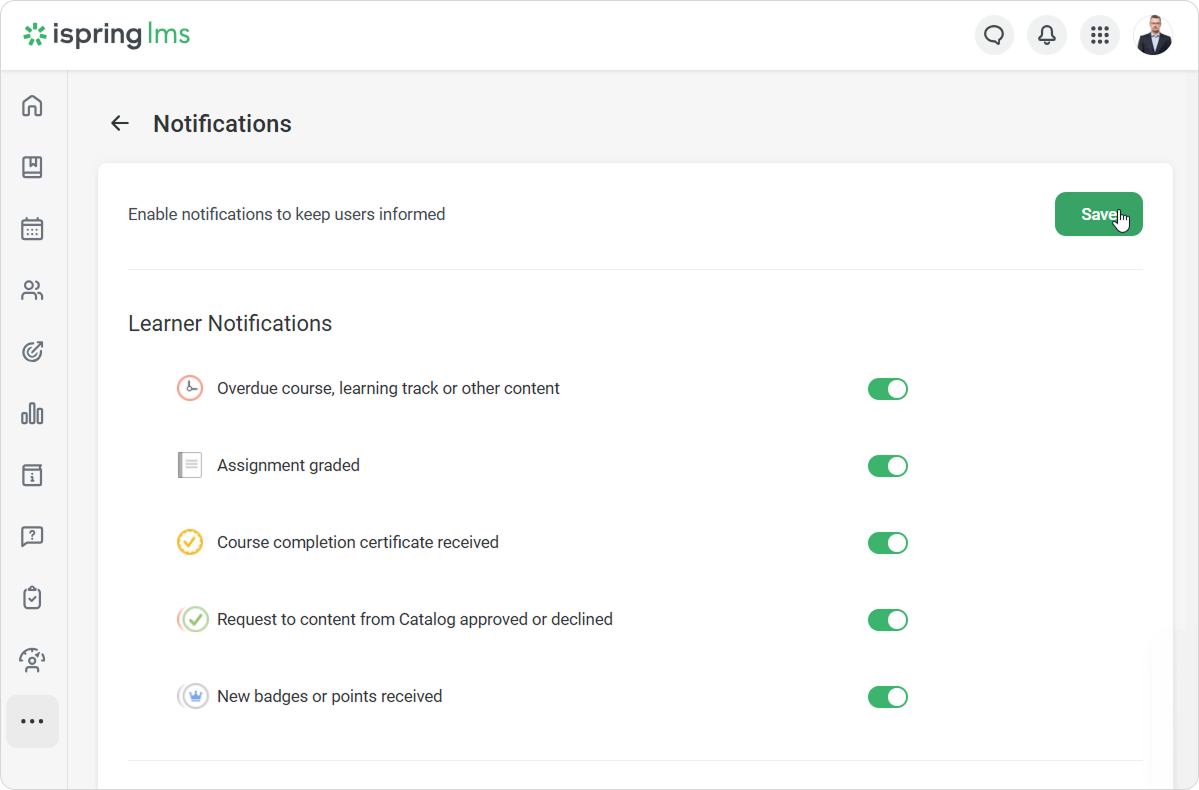Screen dimensions: 1199x790
Task: Expand the more options ellipsis menu
Action: click(x=32, y=721)
